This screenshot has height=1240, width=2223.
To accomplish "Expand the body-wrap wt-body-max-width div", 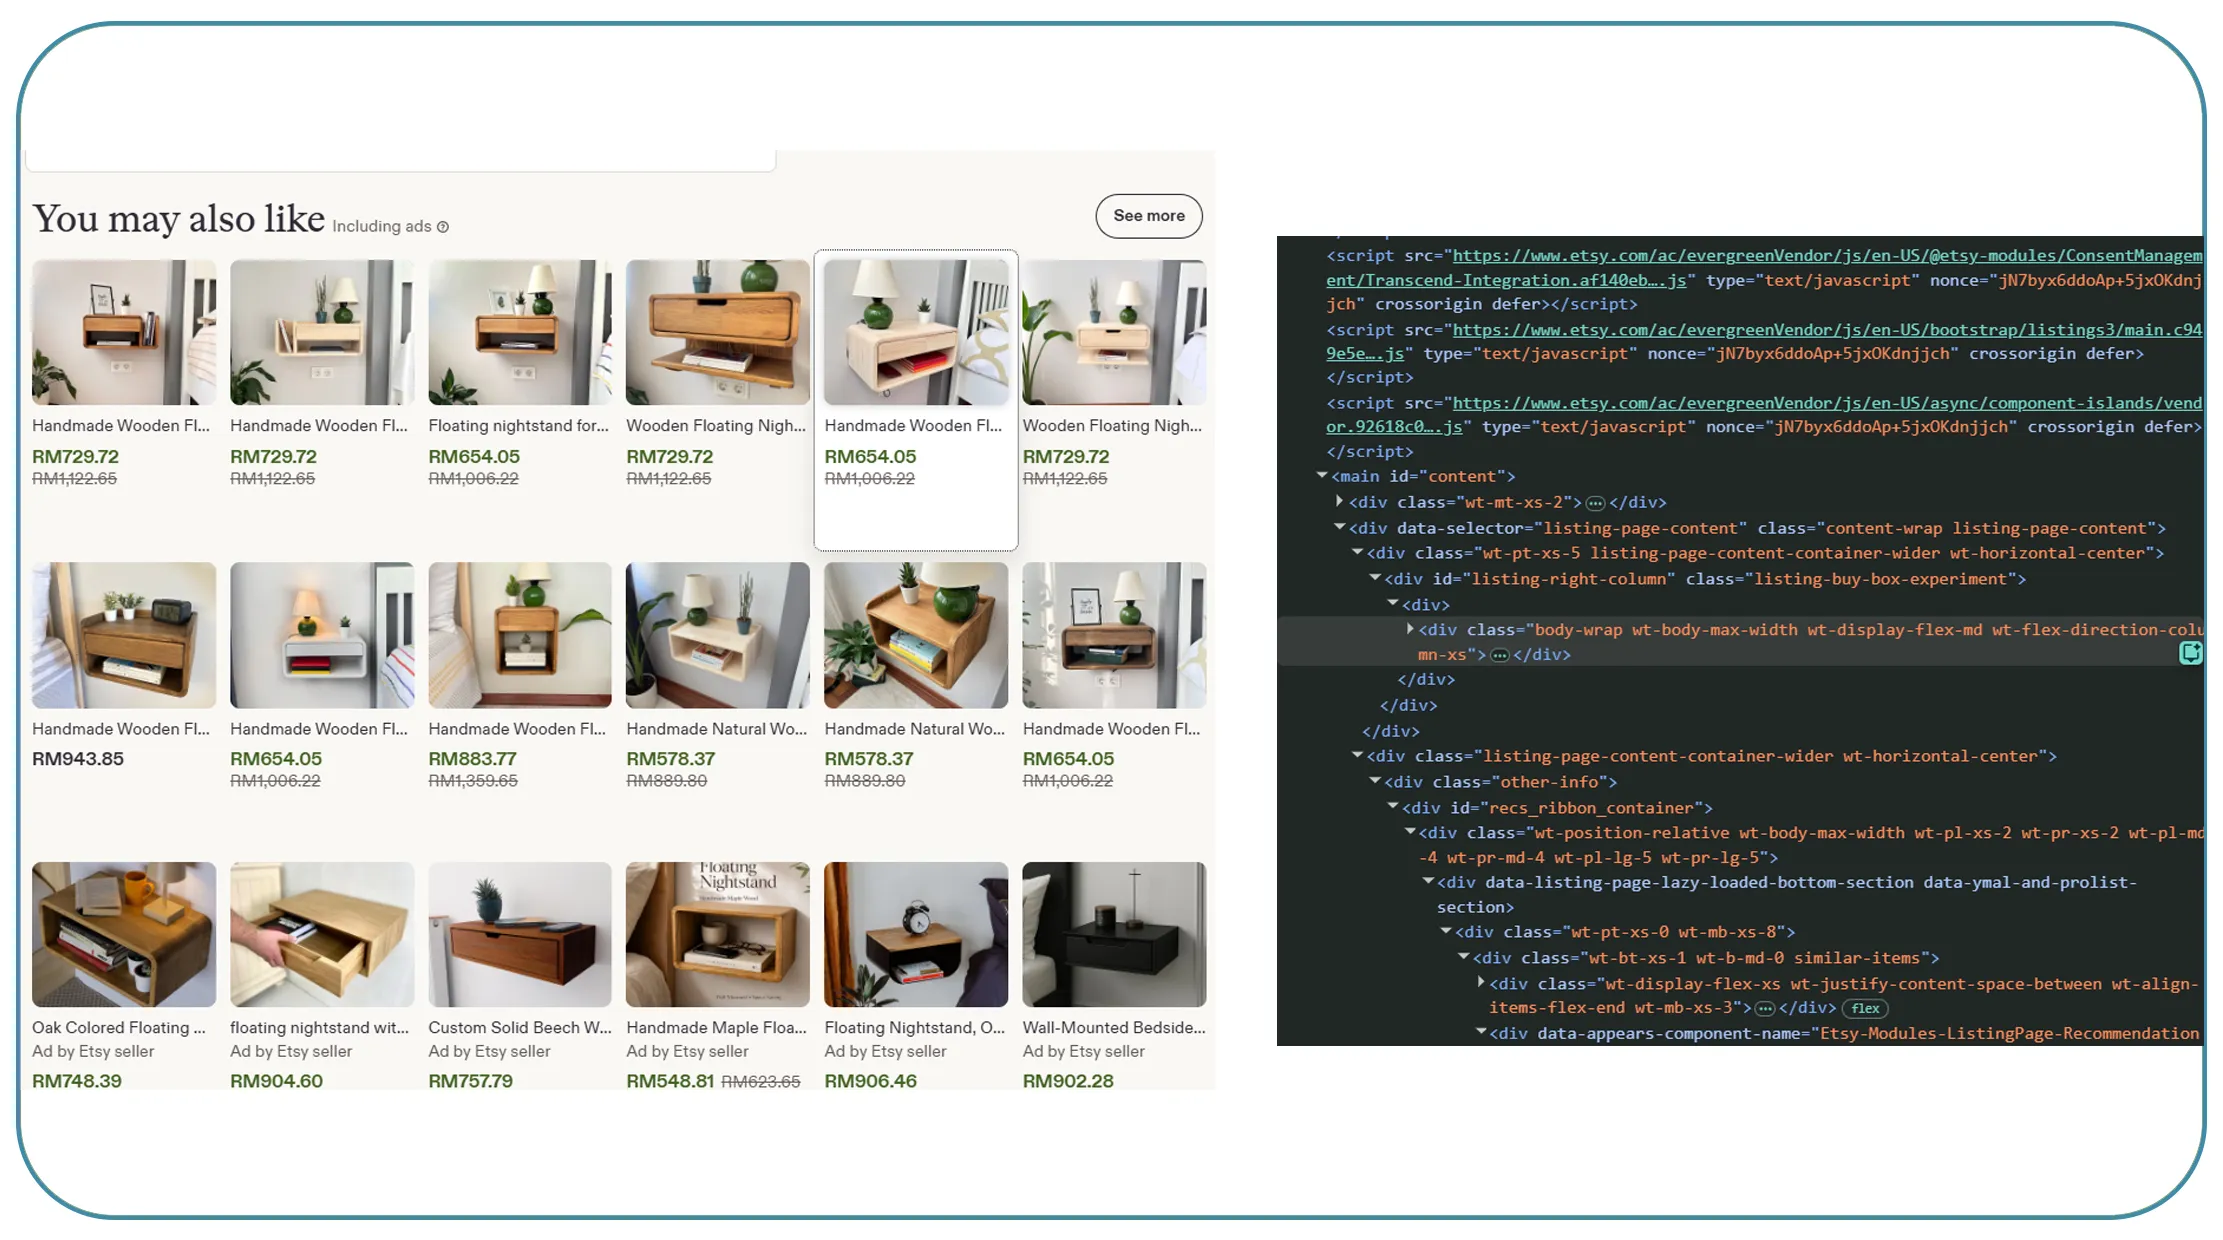I will 1410,629.
